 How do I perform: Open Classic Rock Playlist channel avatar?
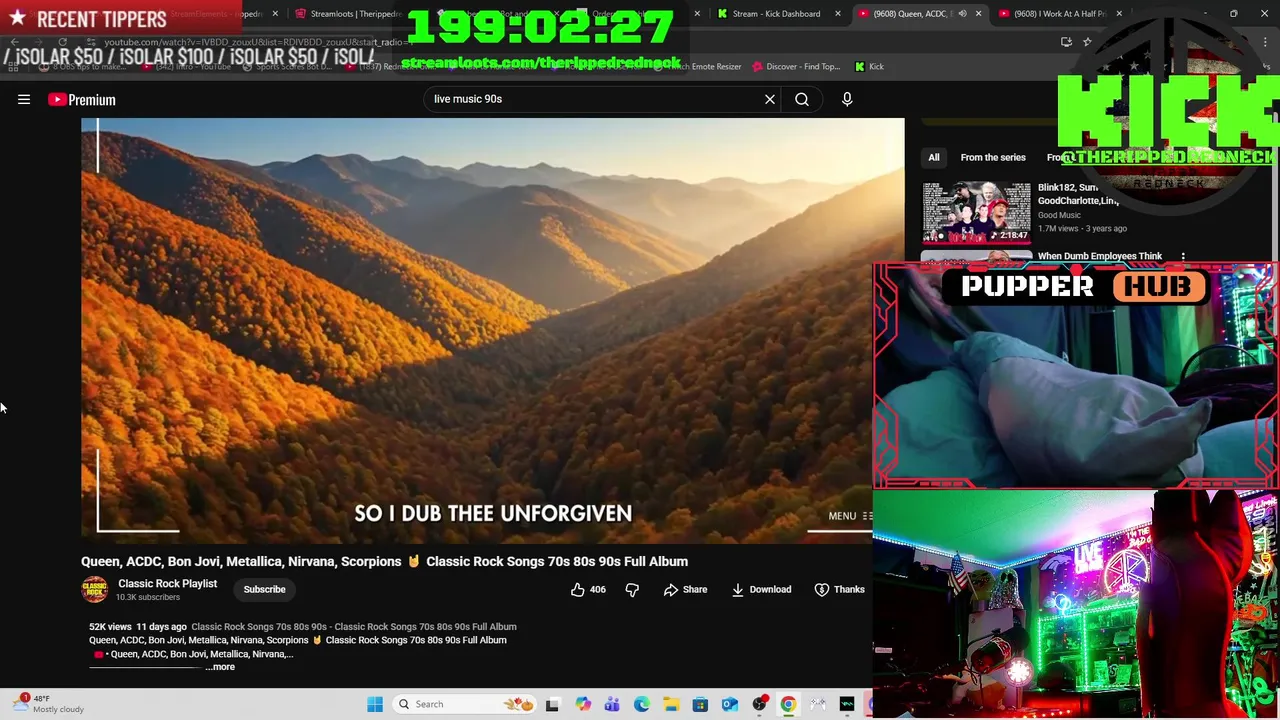pyautogui.click(x=95, y=590)
